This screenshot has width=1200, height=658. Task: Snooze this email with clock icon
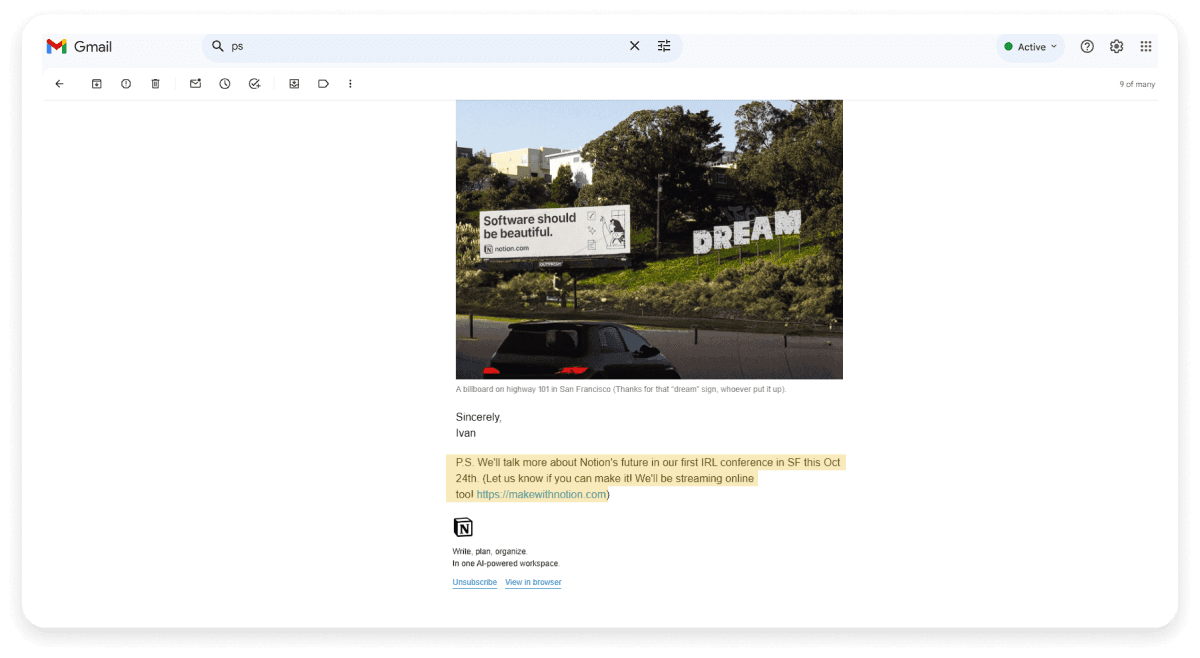[x=225, y=84]
